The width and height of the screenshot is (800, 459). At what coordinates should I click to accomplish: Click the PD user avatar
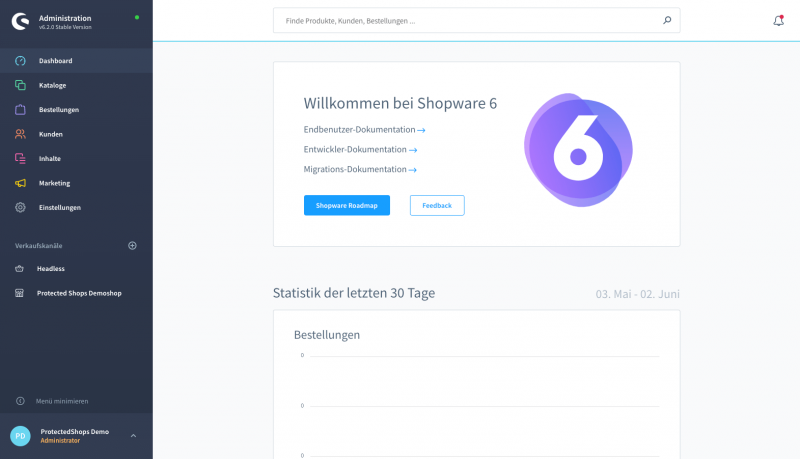pos(20,436)
